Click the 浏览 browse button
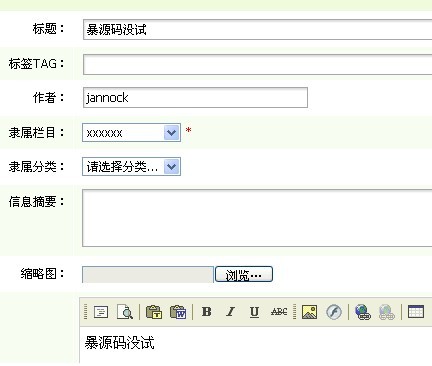 click(x=244, y=275)
